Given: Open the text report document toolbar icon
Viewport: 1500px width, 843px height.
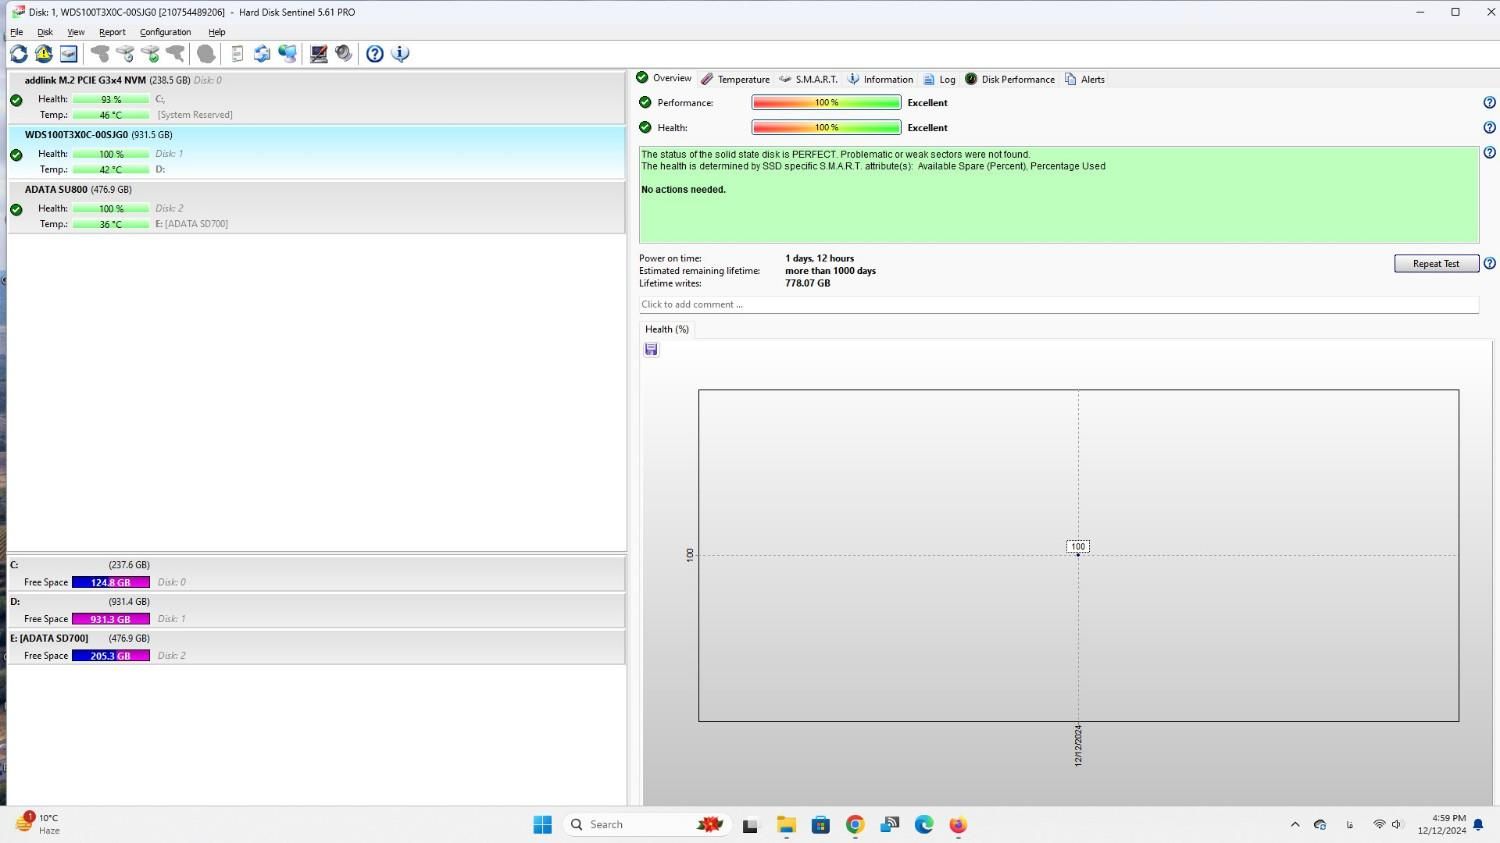Looking at the screenshot, I should [x=237, y=54].
